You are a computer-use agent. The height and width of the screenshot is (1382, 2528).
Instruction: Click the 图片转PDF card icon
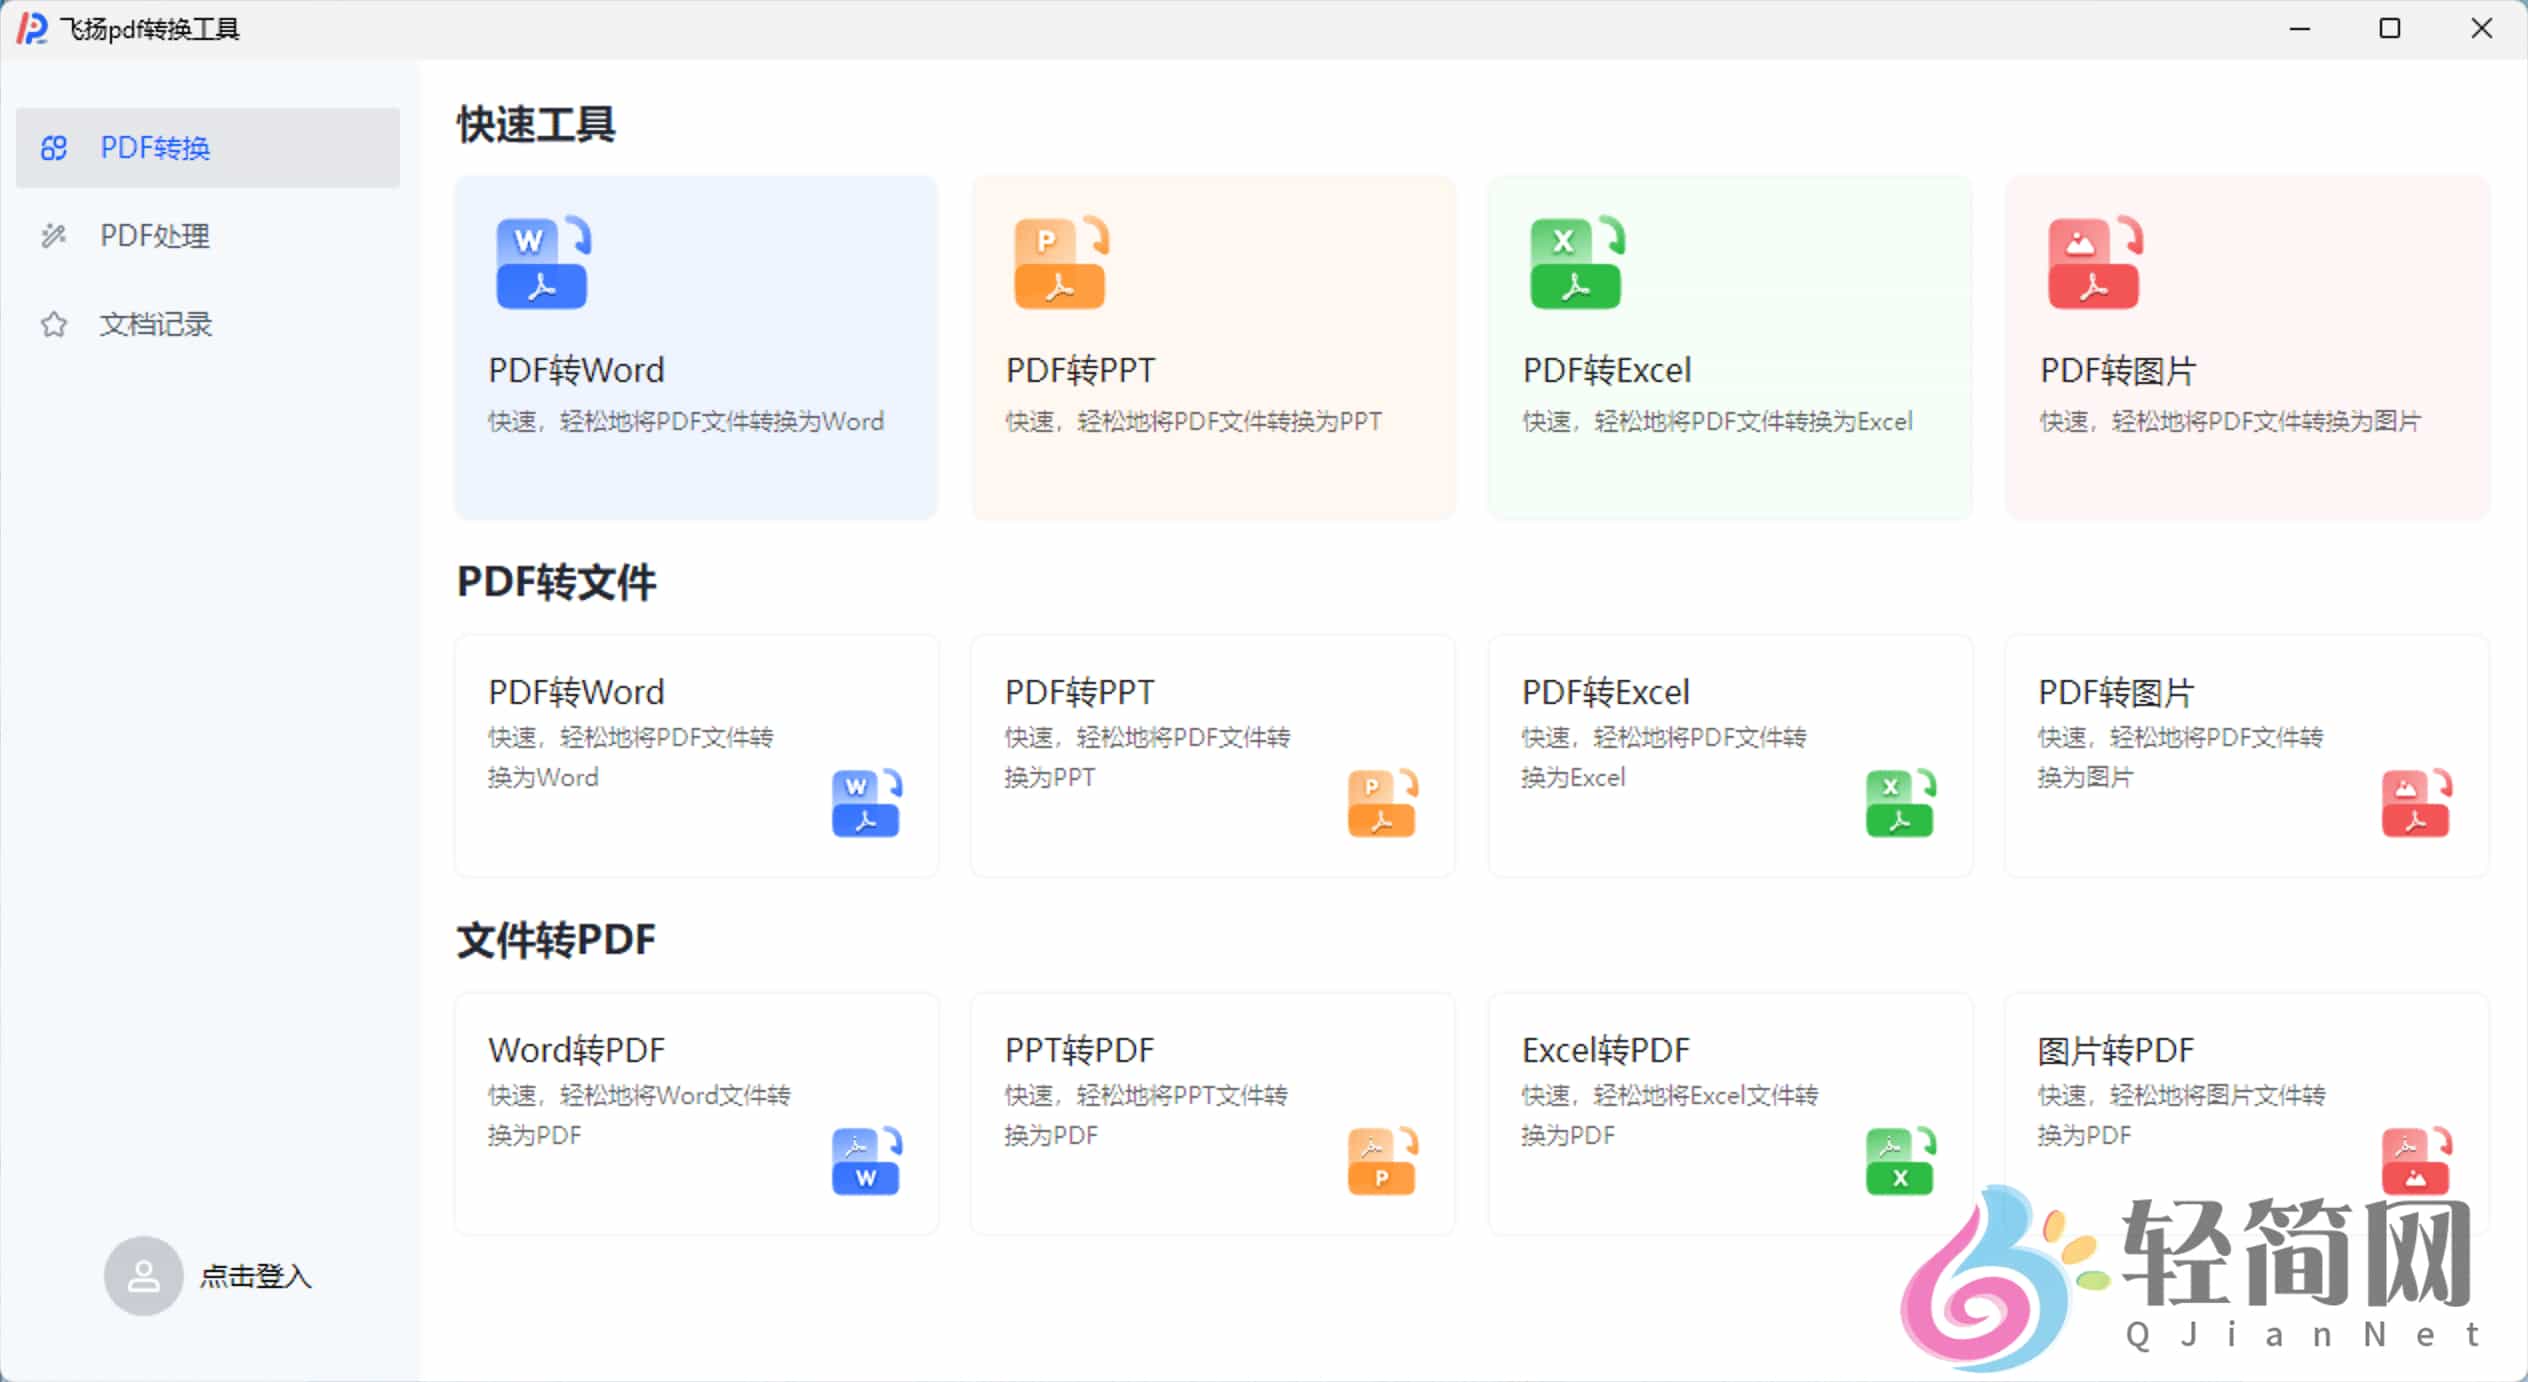point(2414,1161)
